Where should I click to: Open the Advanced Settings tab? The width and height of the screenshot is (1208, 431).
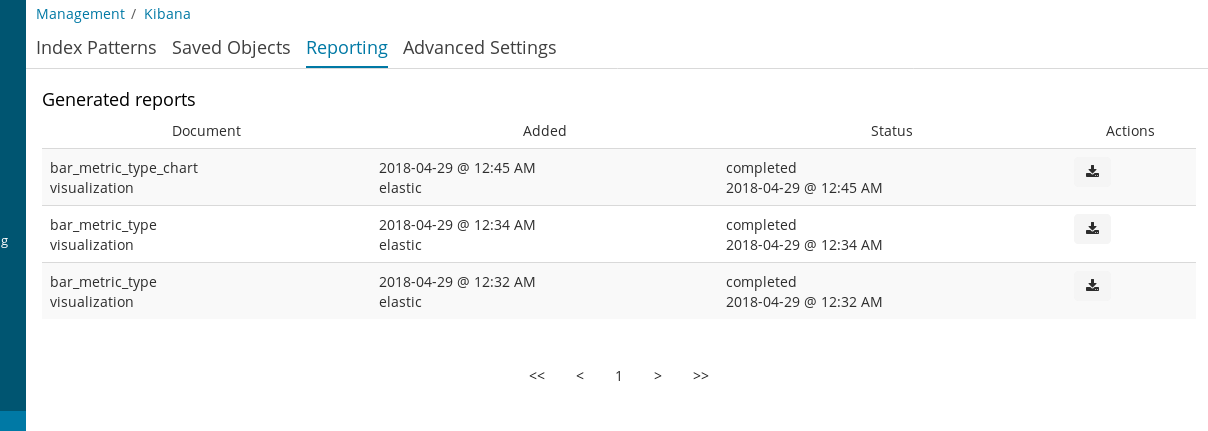[480, 47]
